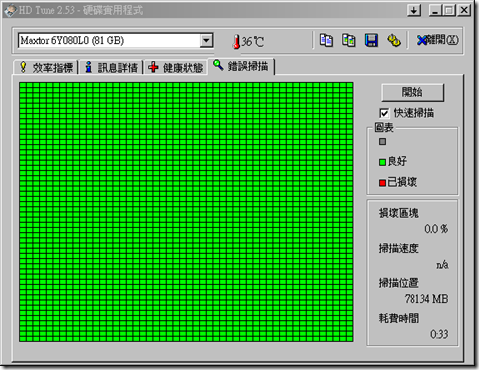Click the 0:33 elapsed time value
The image size is (479, 370).
pos(439,334)
